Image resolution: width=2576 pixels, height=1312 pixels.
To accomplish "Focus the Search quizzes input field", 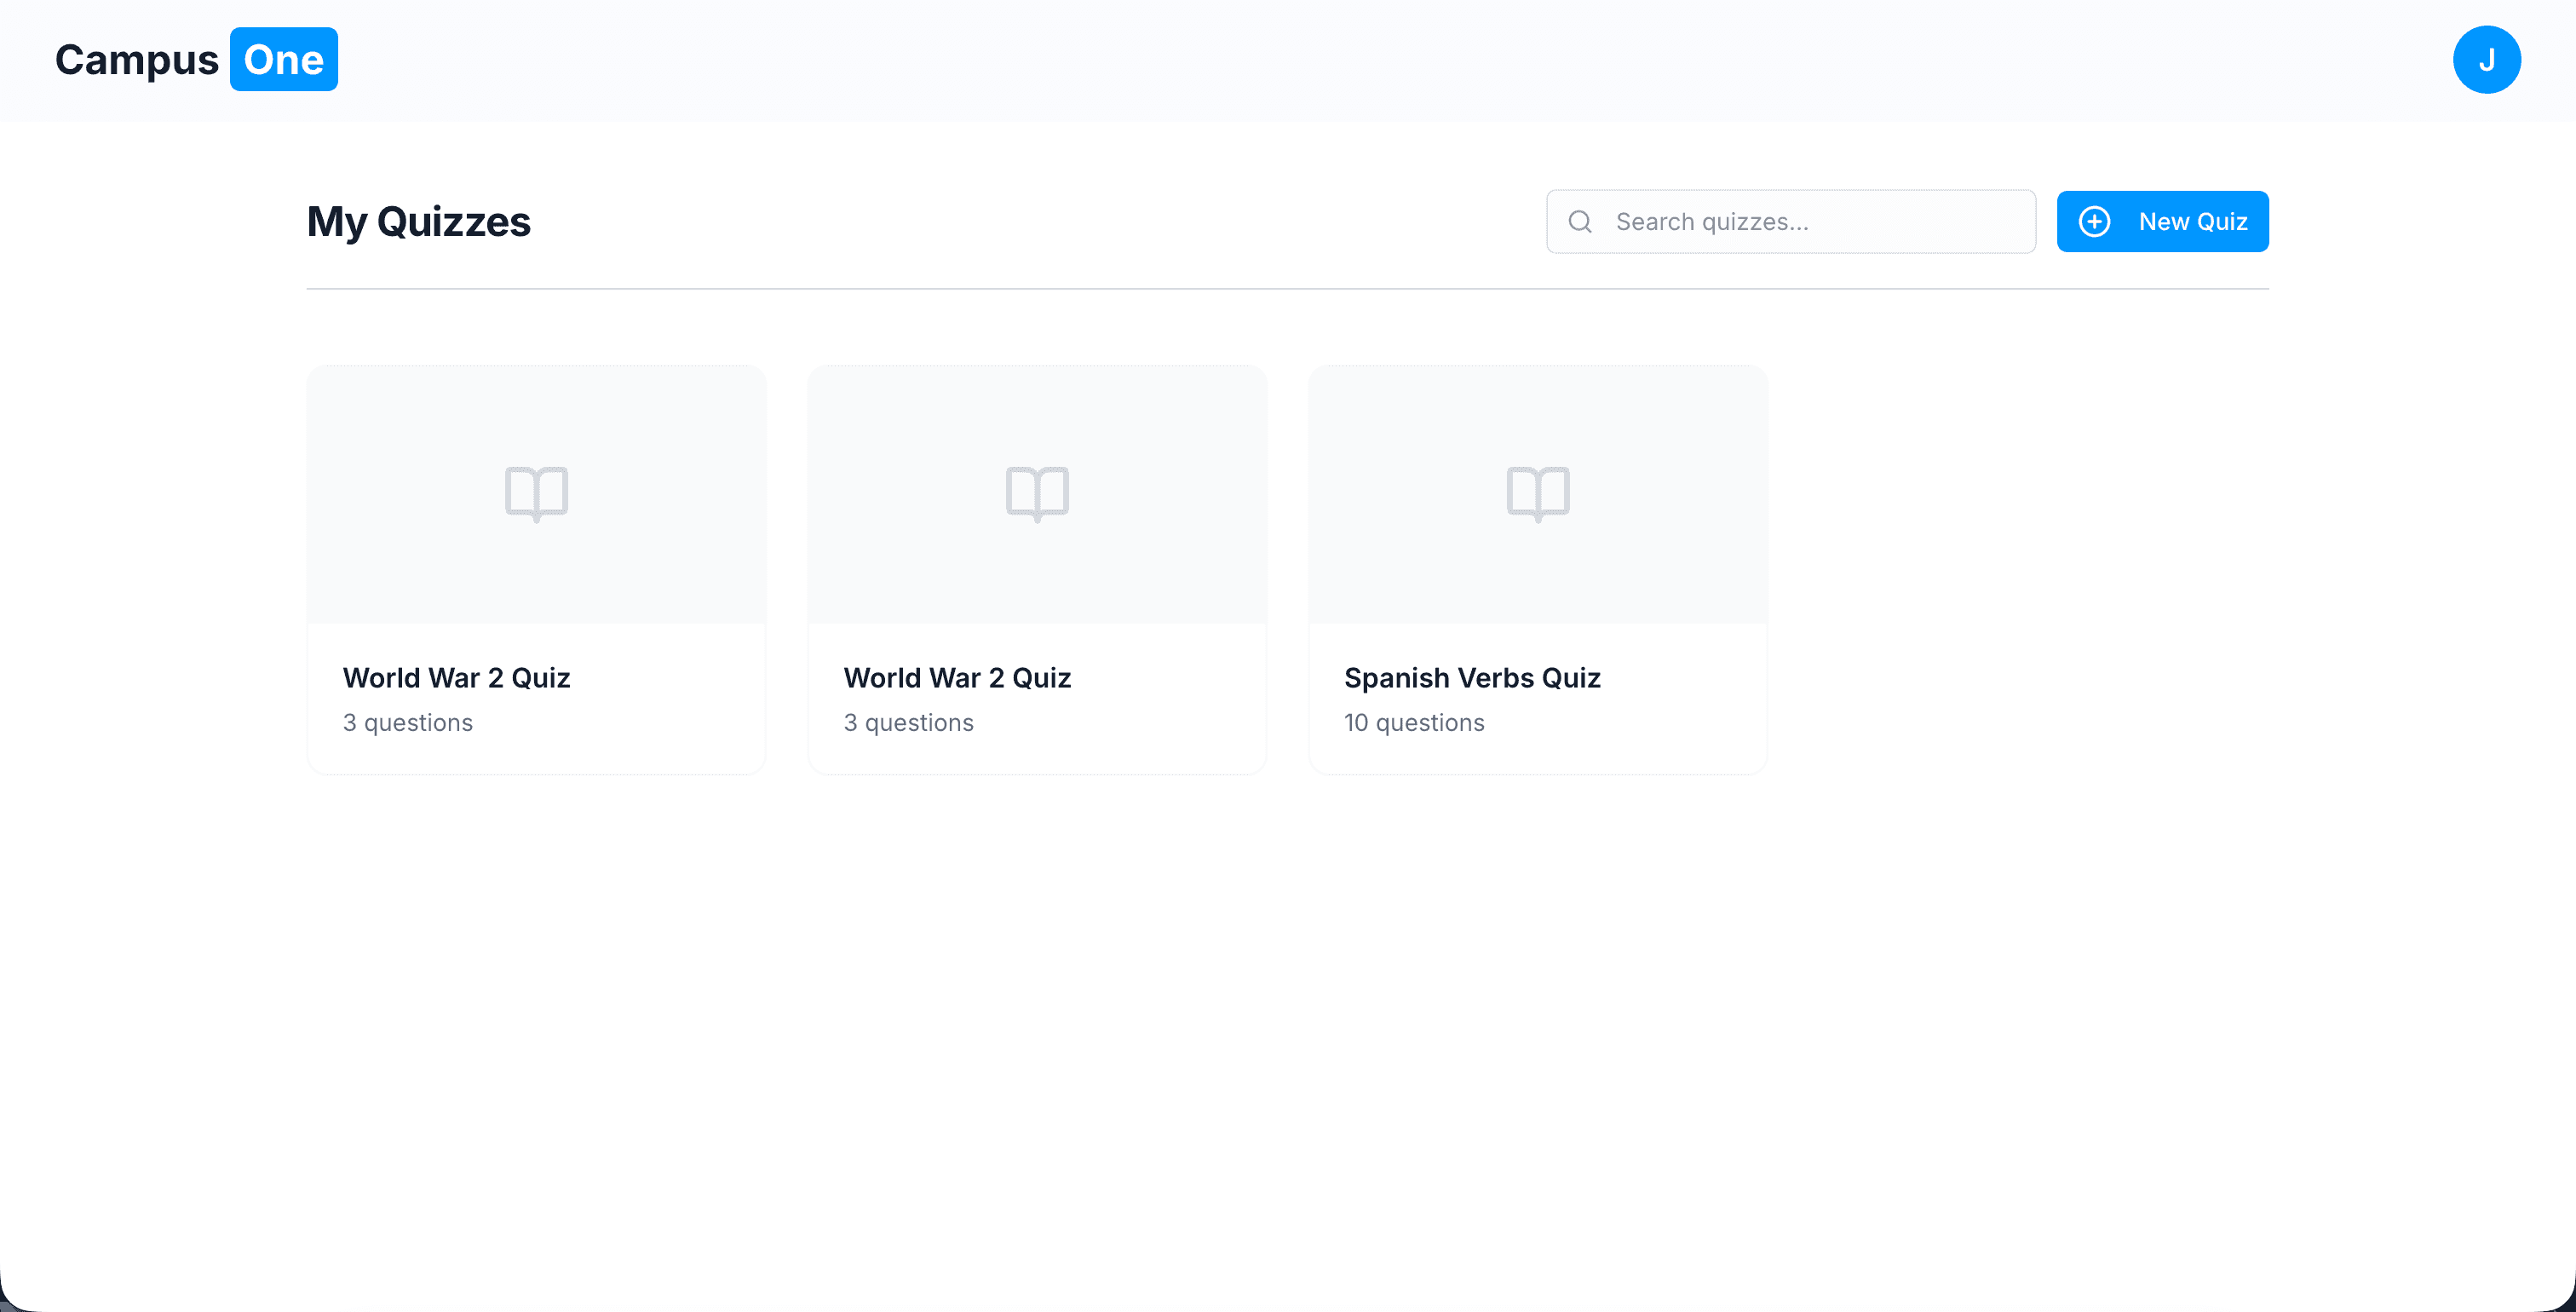I will point(1810,221).
